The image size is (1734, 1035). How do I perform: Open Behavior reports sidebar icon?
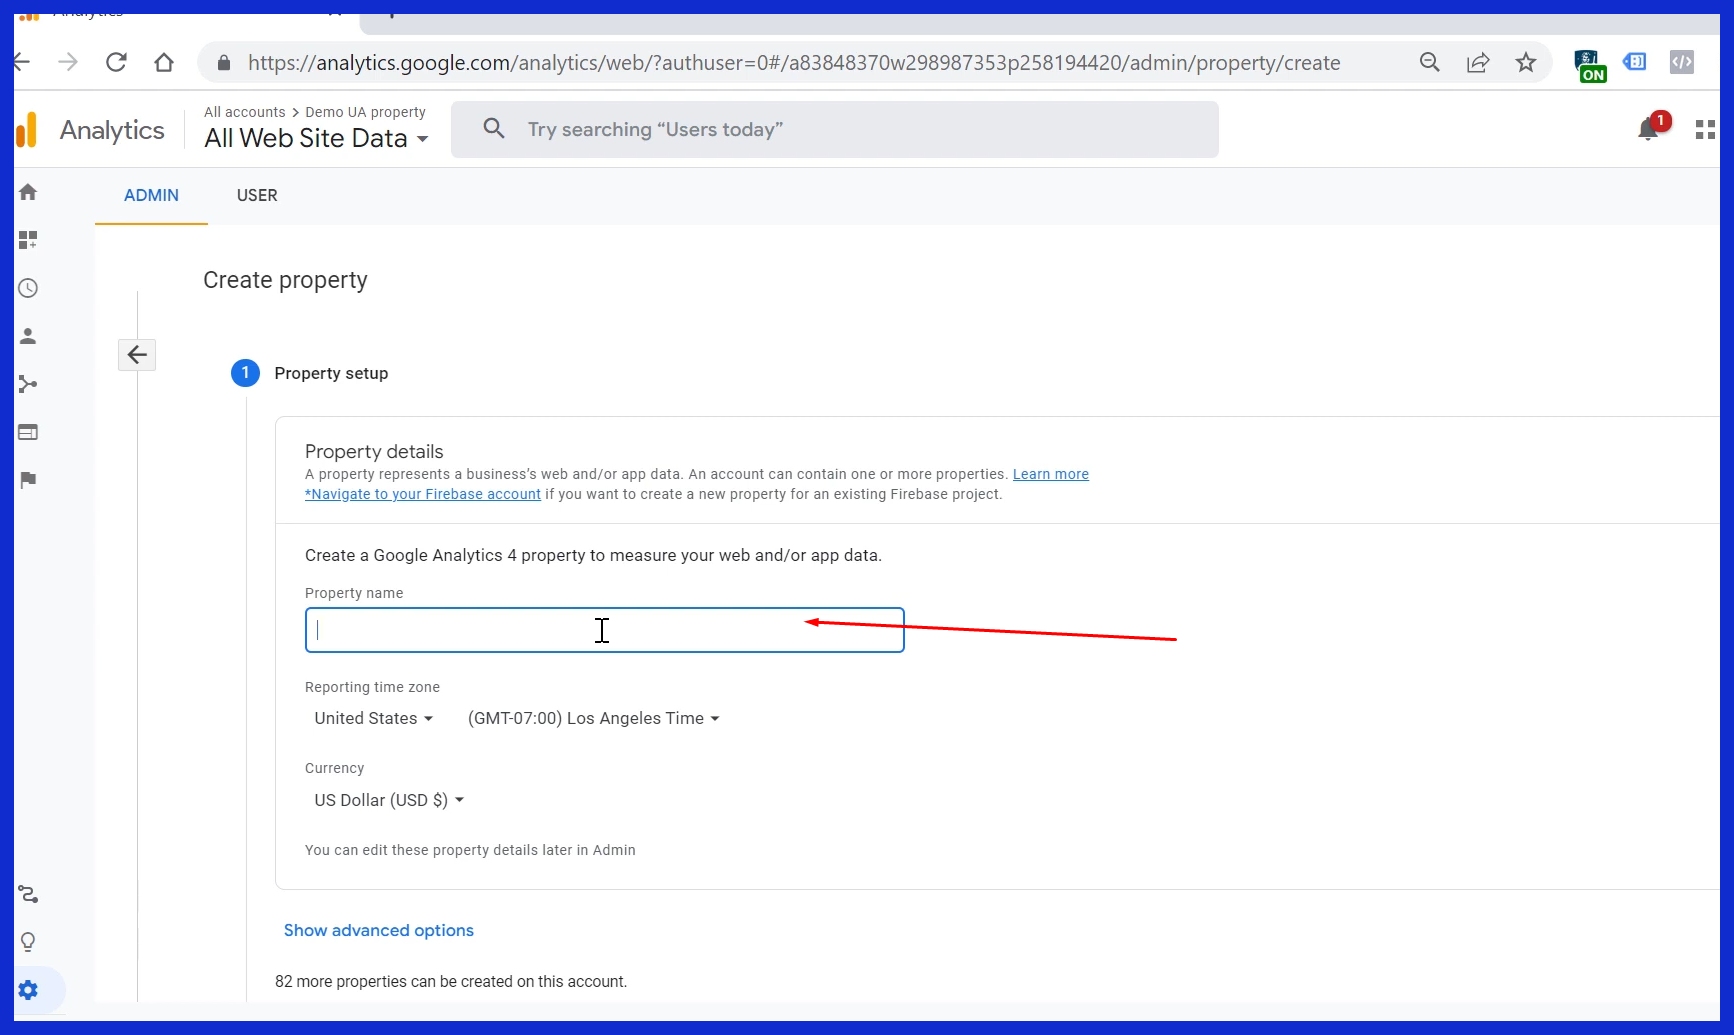click(x=28, y=432)
